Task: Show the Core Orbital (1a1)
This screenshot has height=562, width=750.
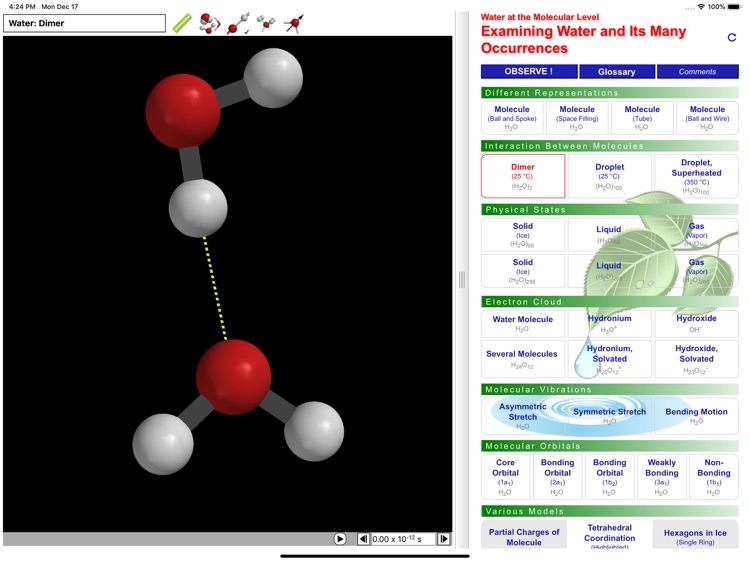Action: [505, 477]
